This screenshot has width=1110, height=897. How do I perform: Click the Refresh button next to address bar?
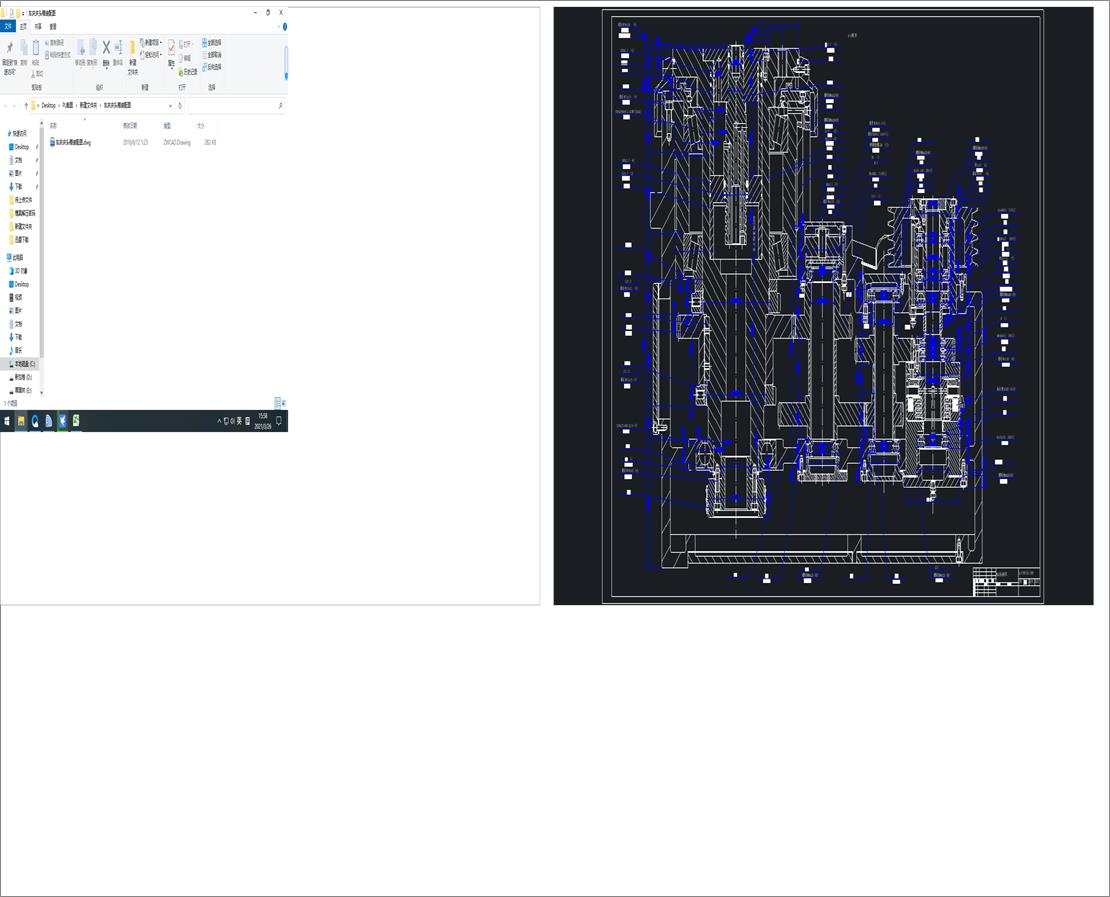(x=180, y=105)
